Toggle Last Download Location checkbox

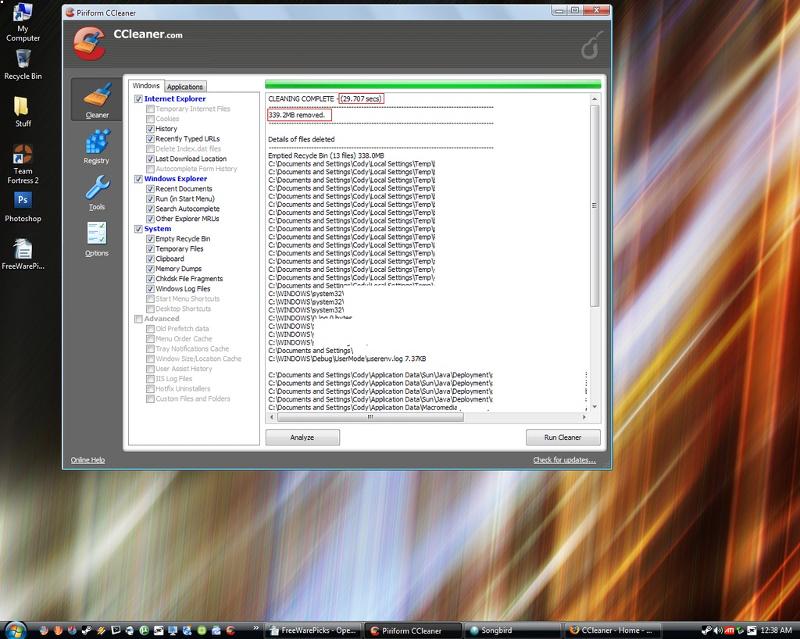point(150,159)
